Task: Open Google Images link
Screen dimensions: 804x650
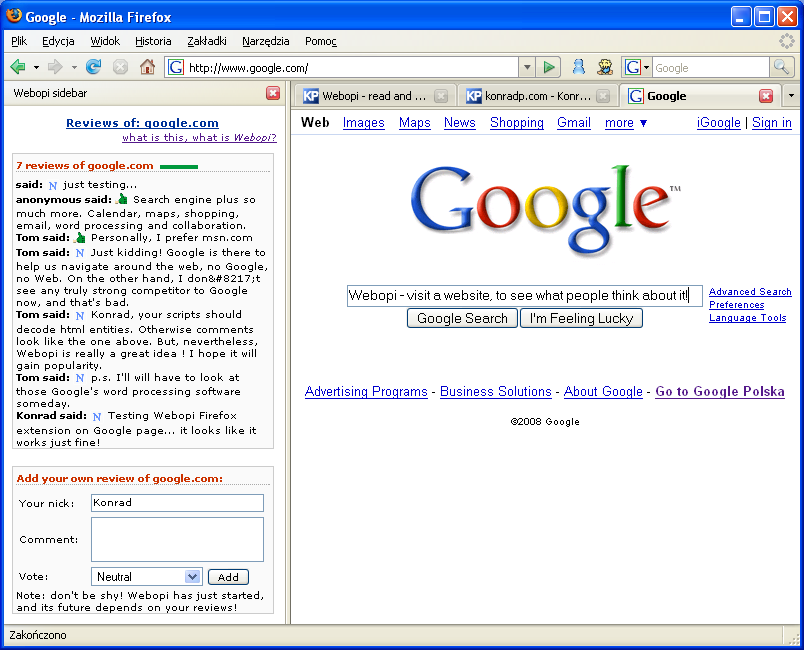Action: 364,123
